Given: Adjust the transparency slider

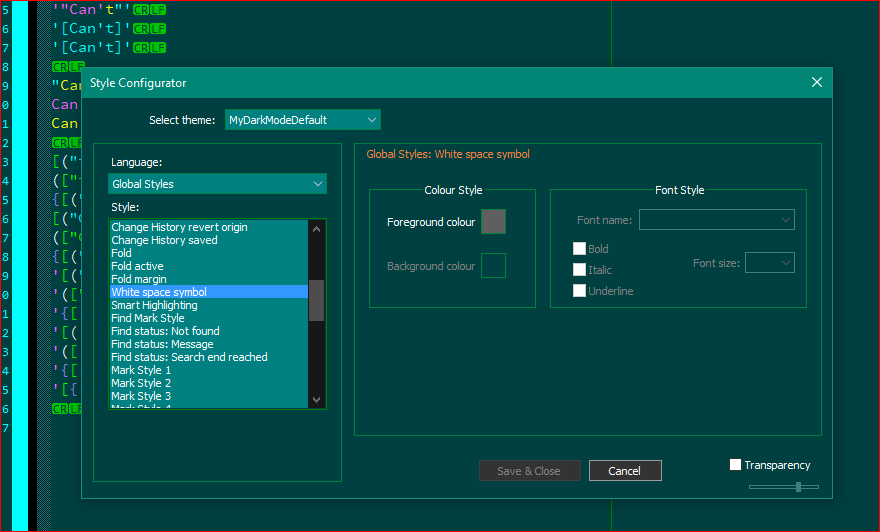Looking at the screenshot, I should [798, 487].
